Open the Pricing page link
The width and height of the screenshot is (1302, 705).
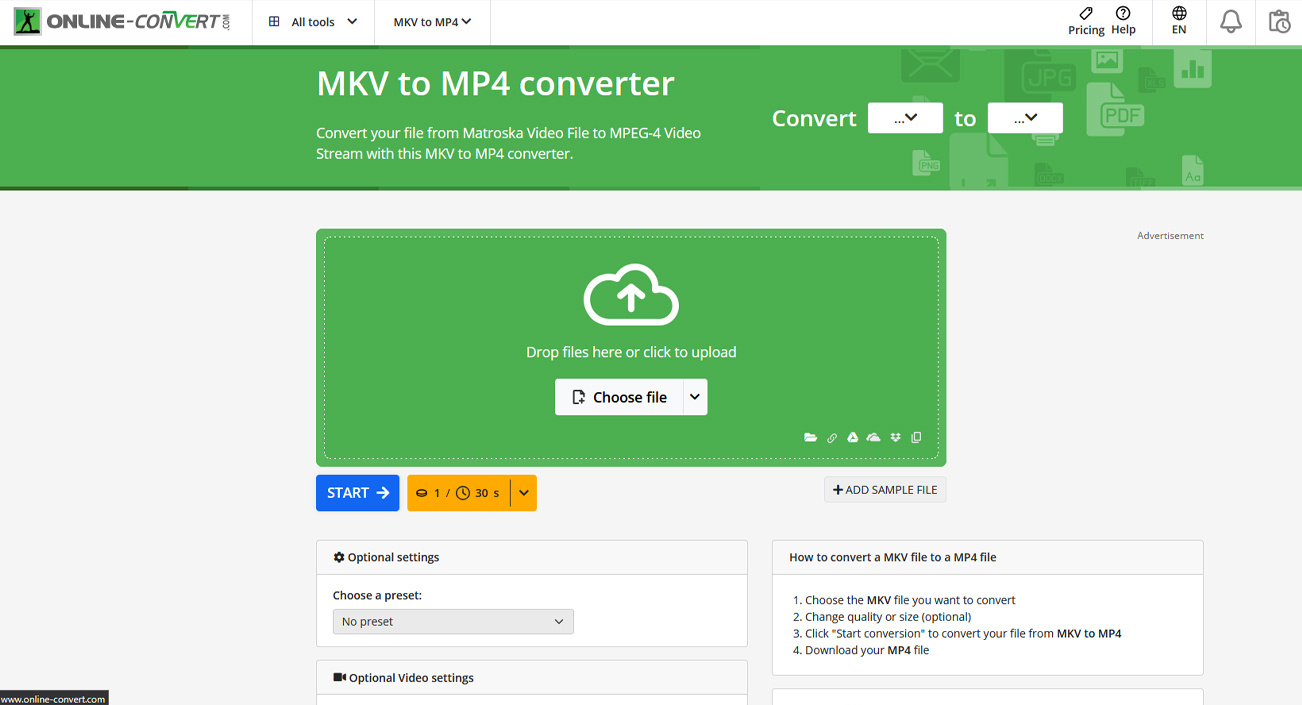[1086, 21]
